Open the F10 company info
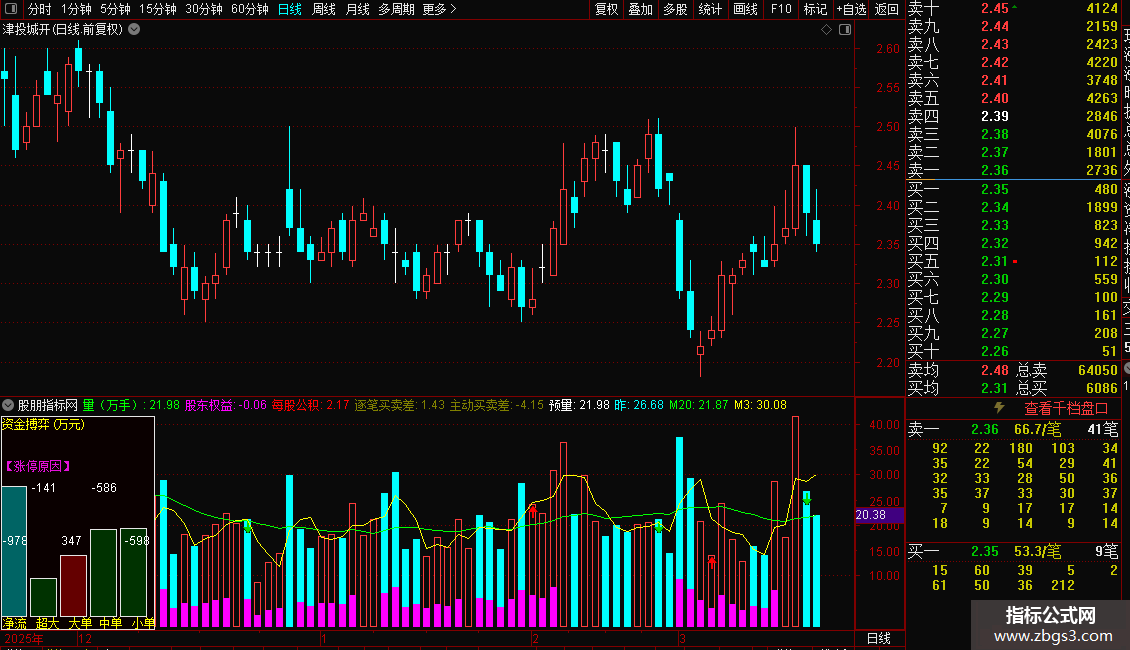1130x650 pixels. 780,9
